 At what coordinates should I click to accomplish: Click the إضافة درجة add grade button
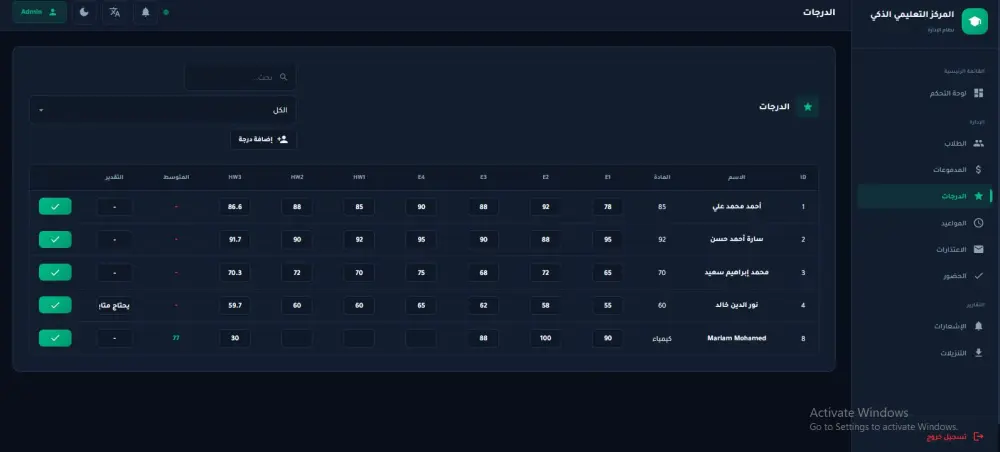pos(263,139)
